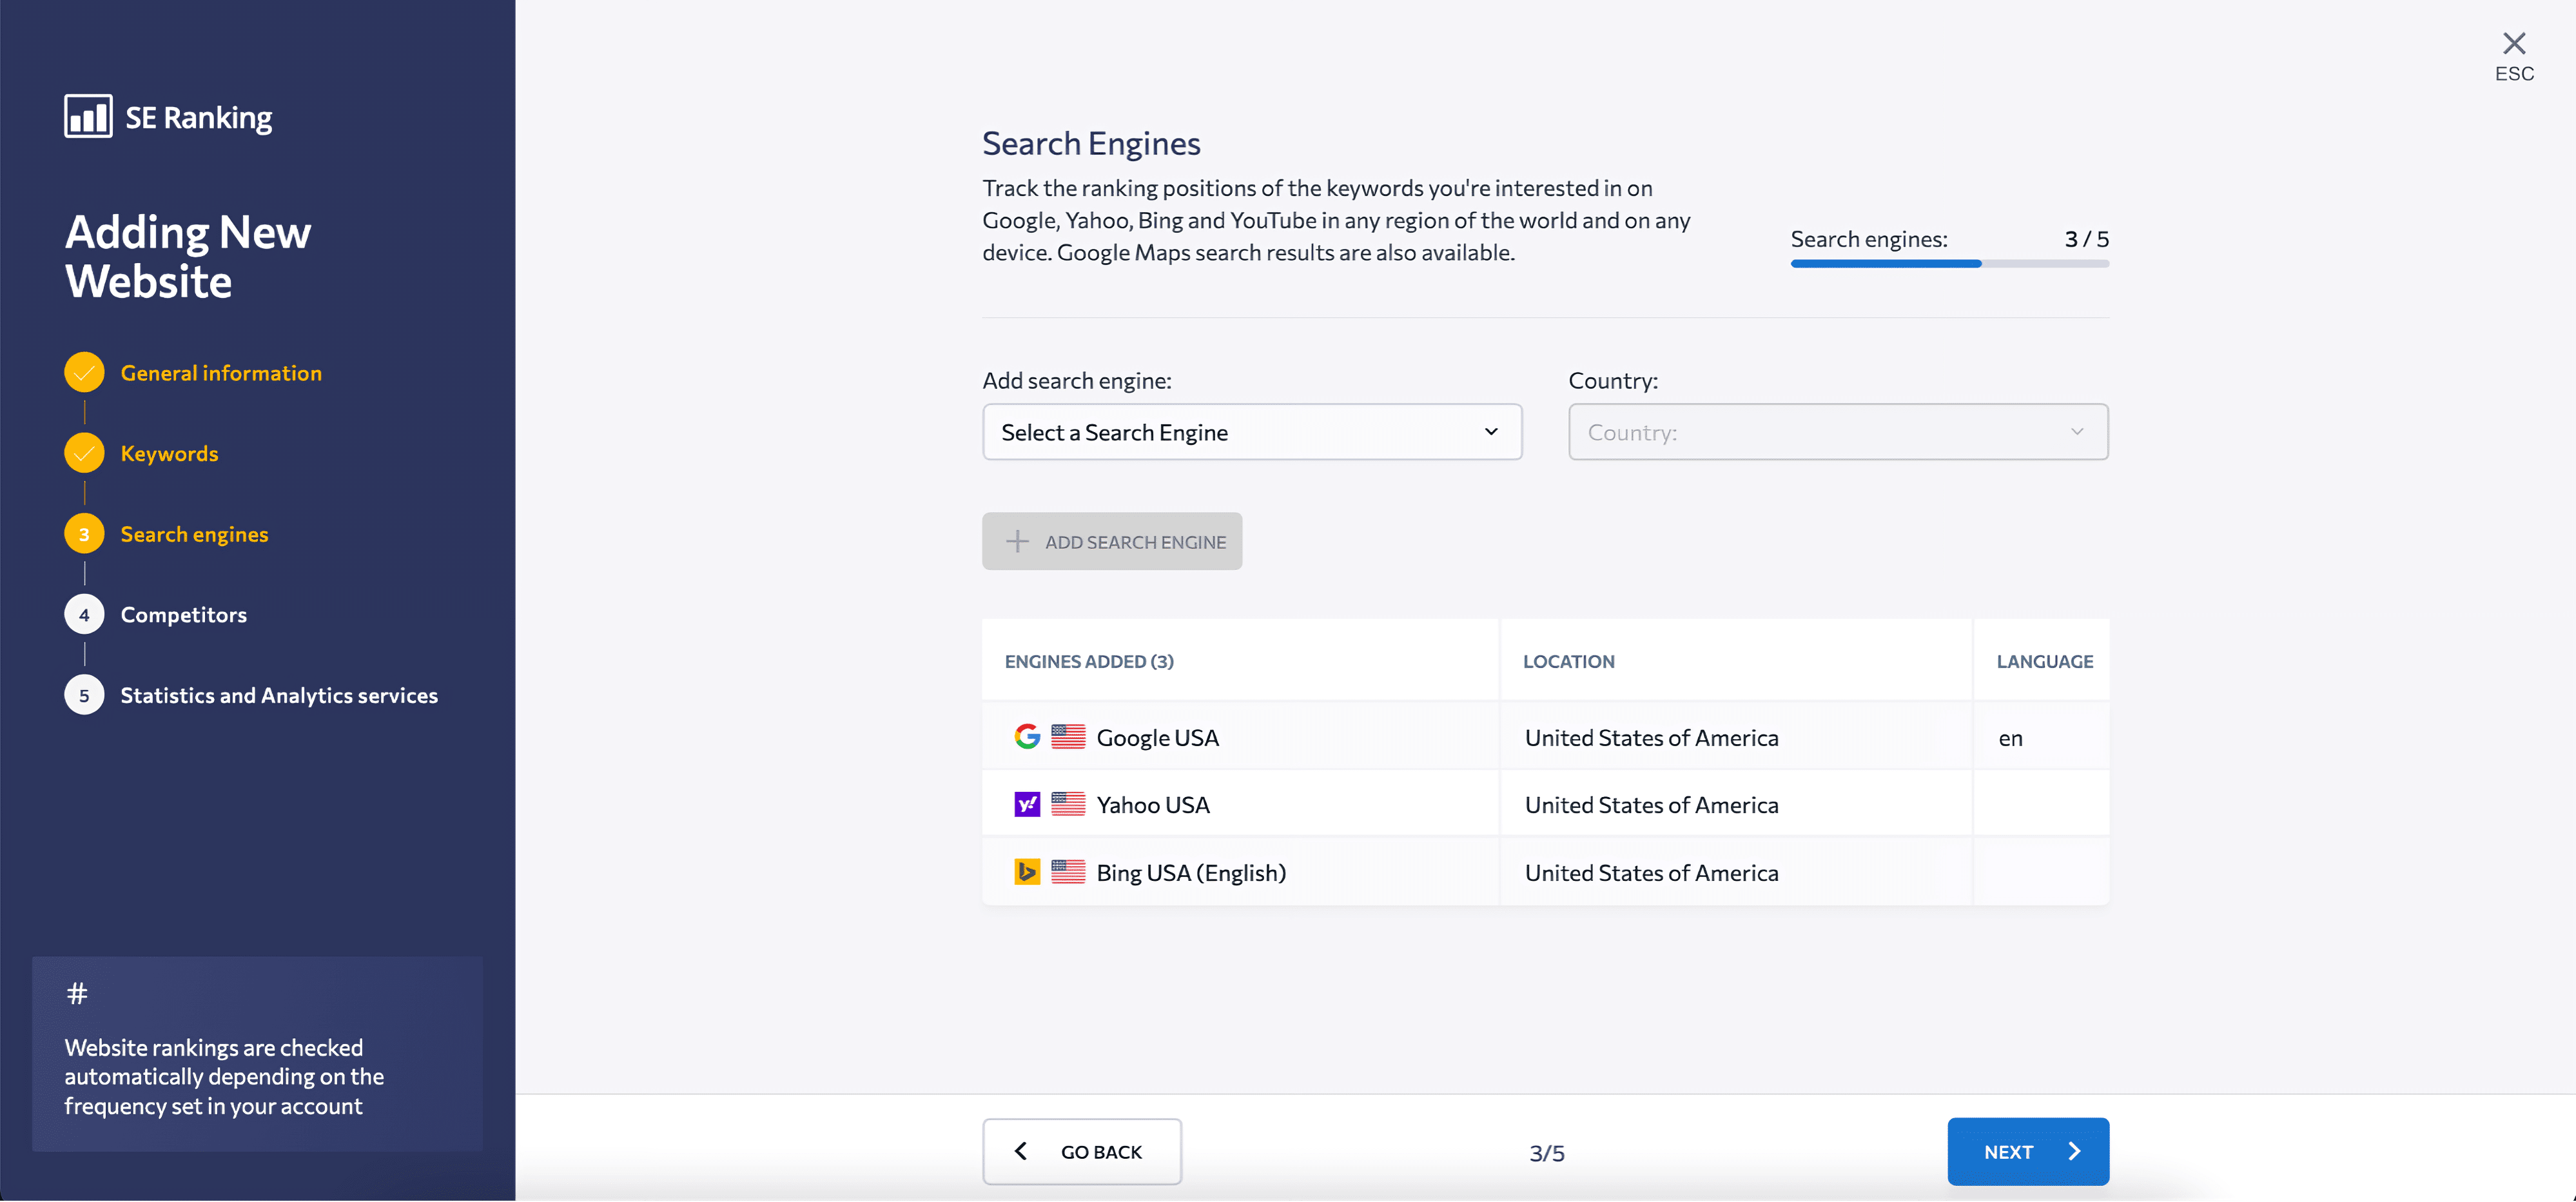Viewport: 2576px width, 1202px height.
Task: Click the Search Engines heading
Action: (1091, 143)
